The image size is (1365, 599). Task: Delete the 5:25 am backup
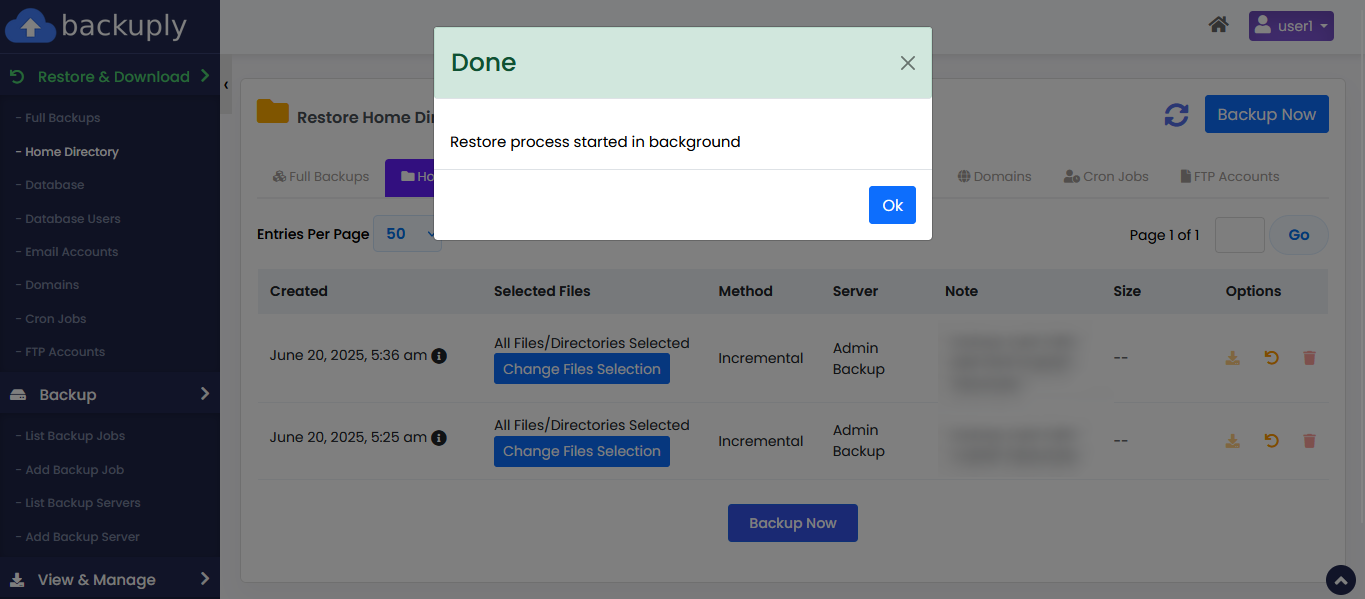(x=1309, y=441)
